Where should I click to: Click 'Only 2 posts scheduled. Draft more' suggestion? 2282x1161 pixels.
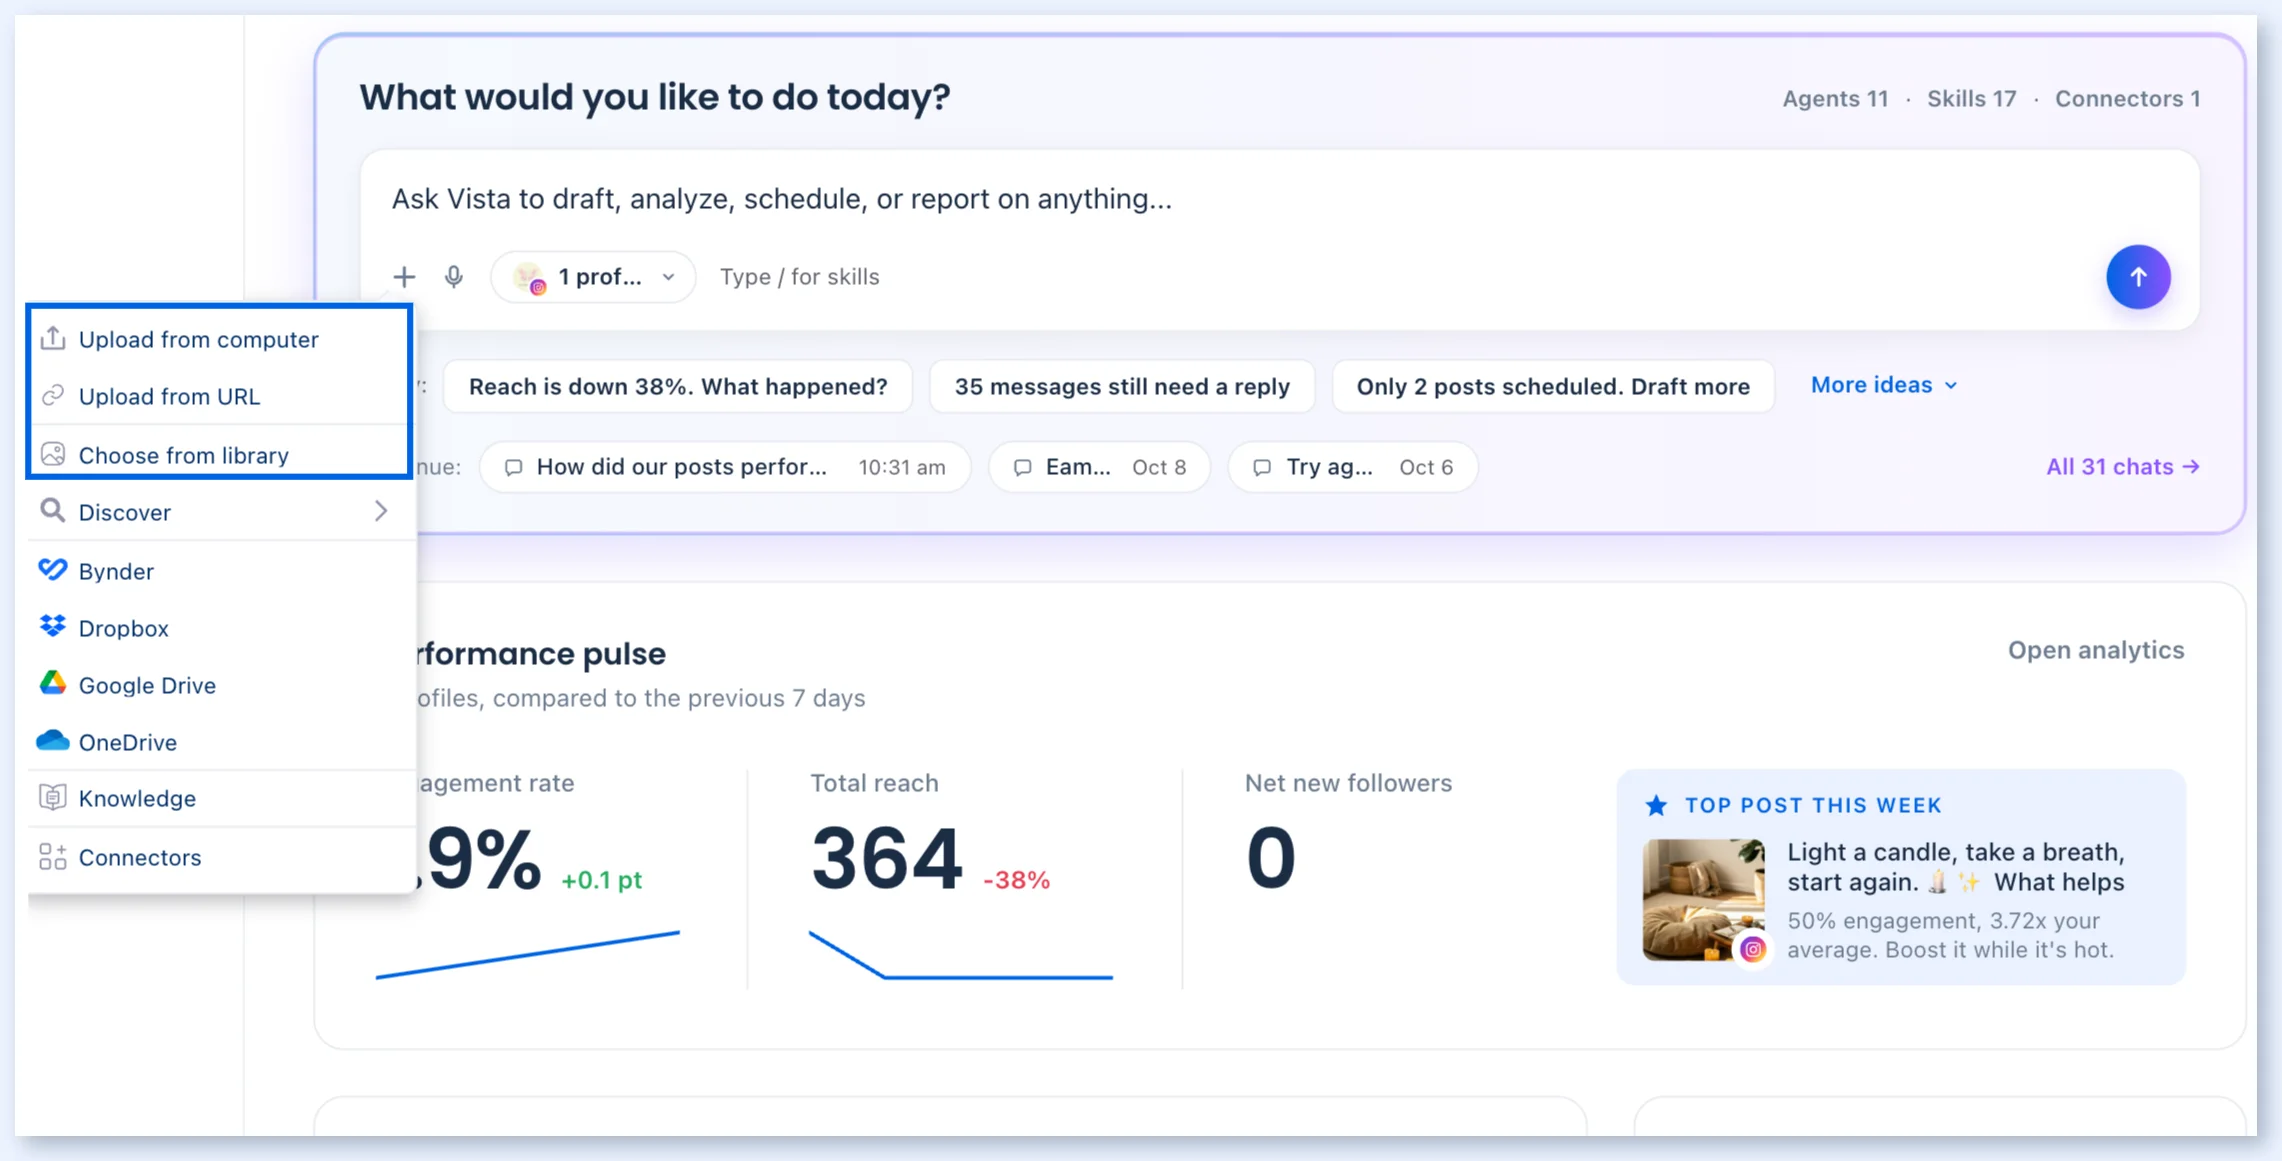[1553, 386]
